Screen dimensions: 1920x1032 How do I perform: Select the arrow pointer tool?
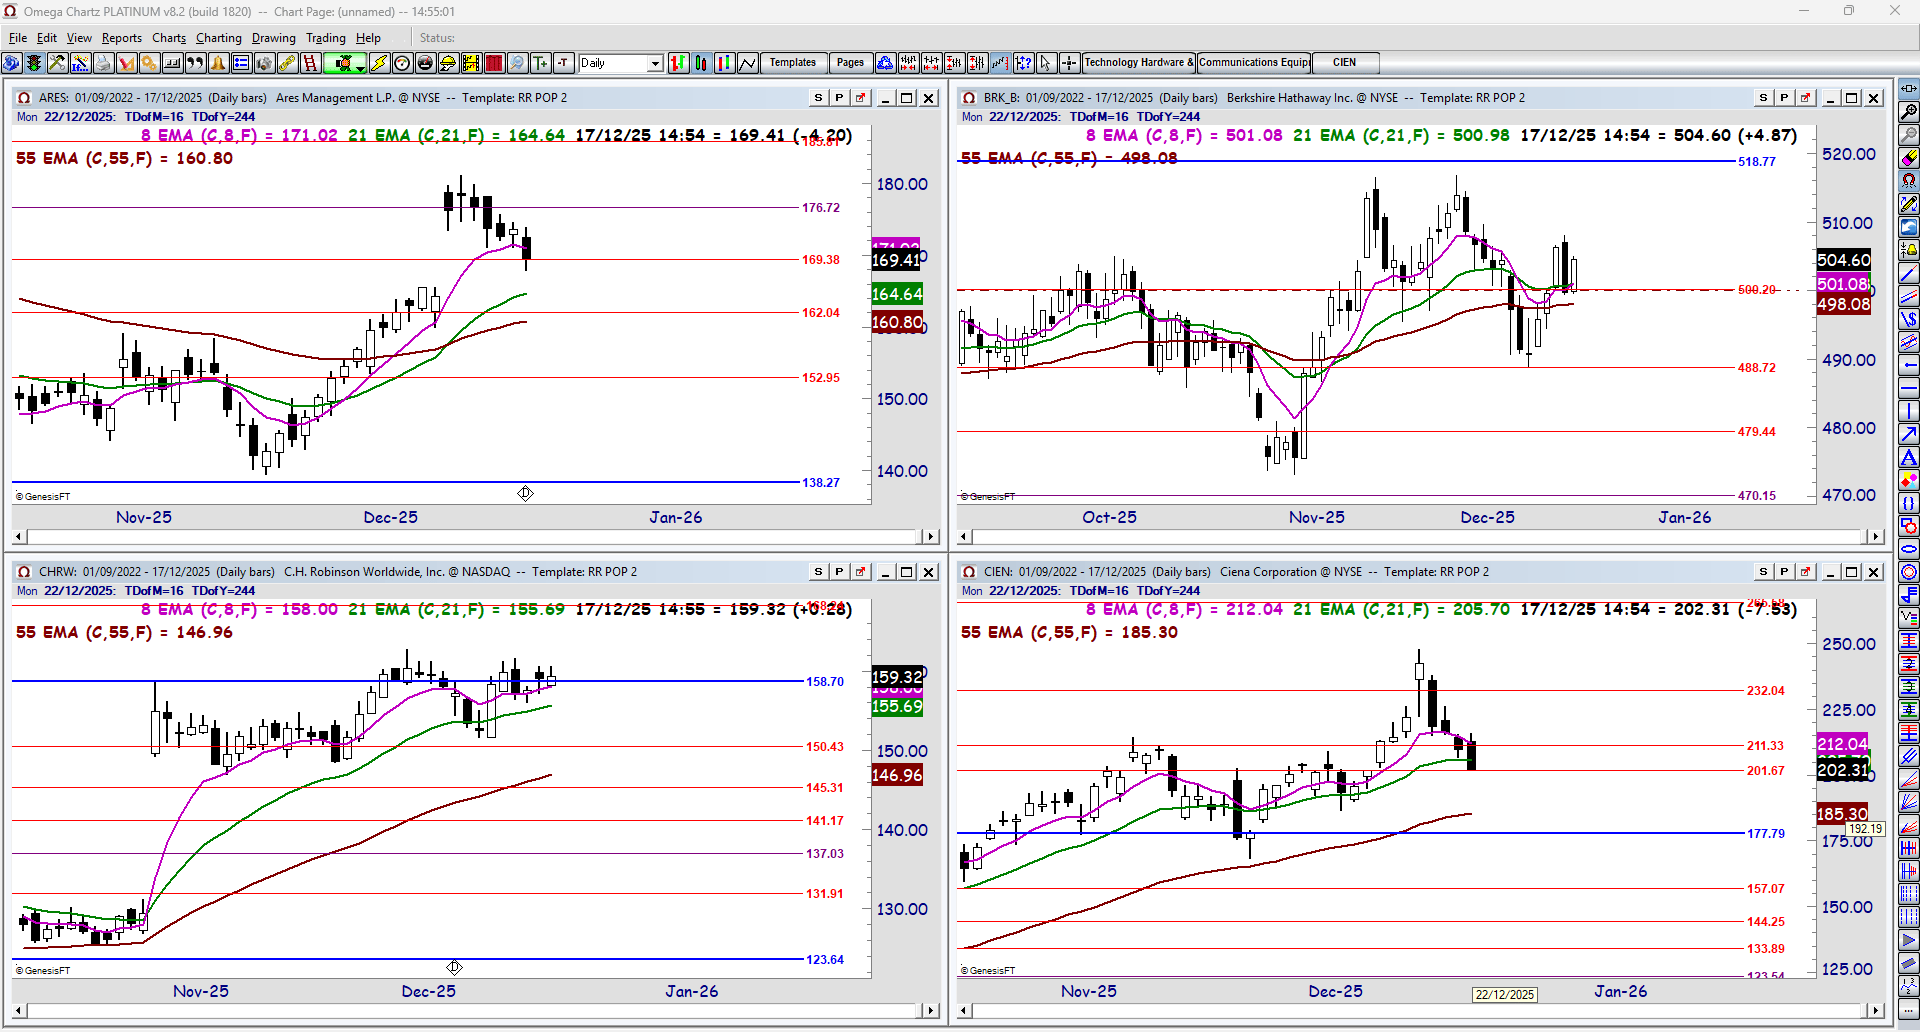tap(1046, 63)
